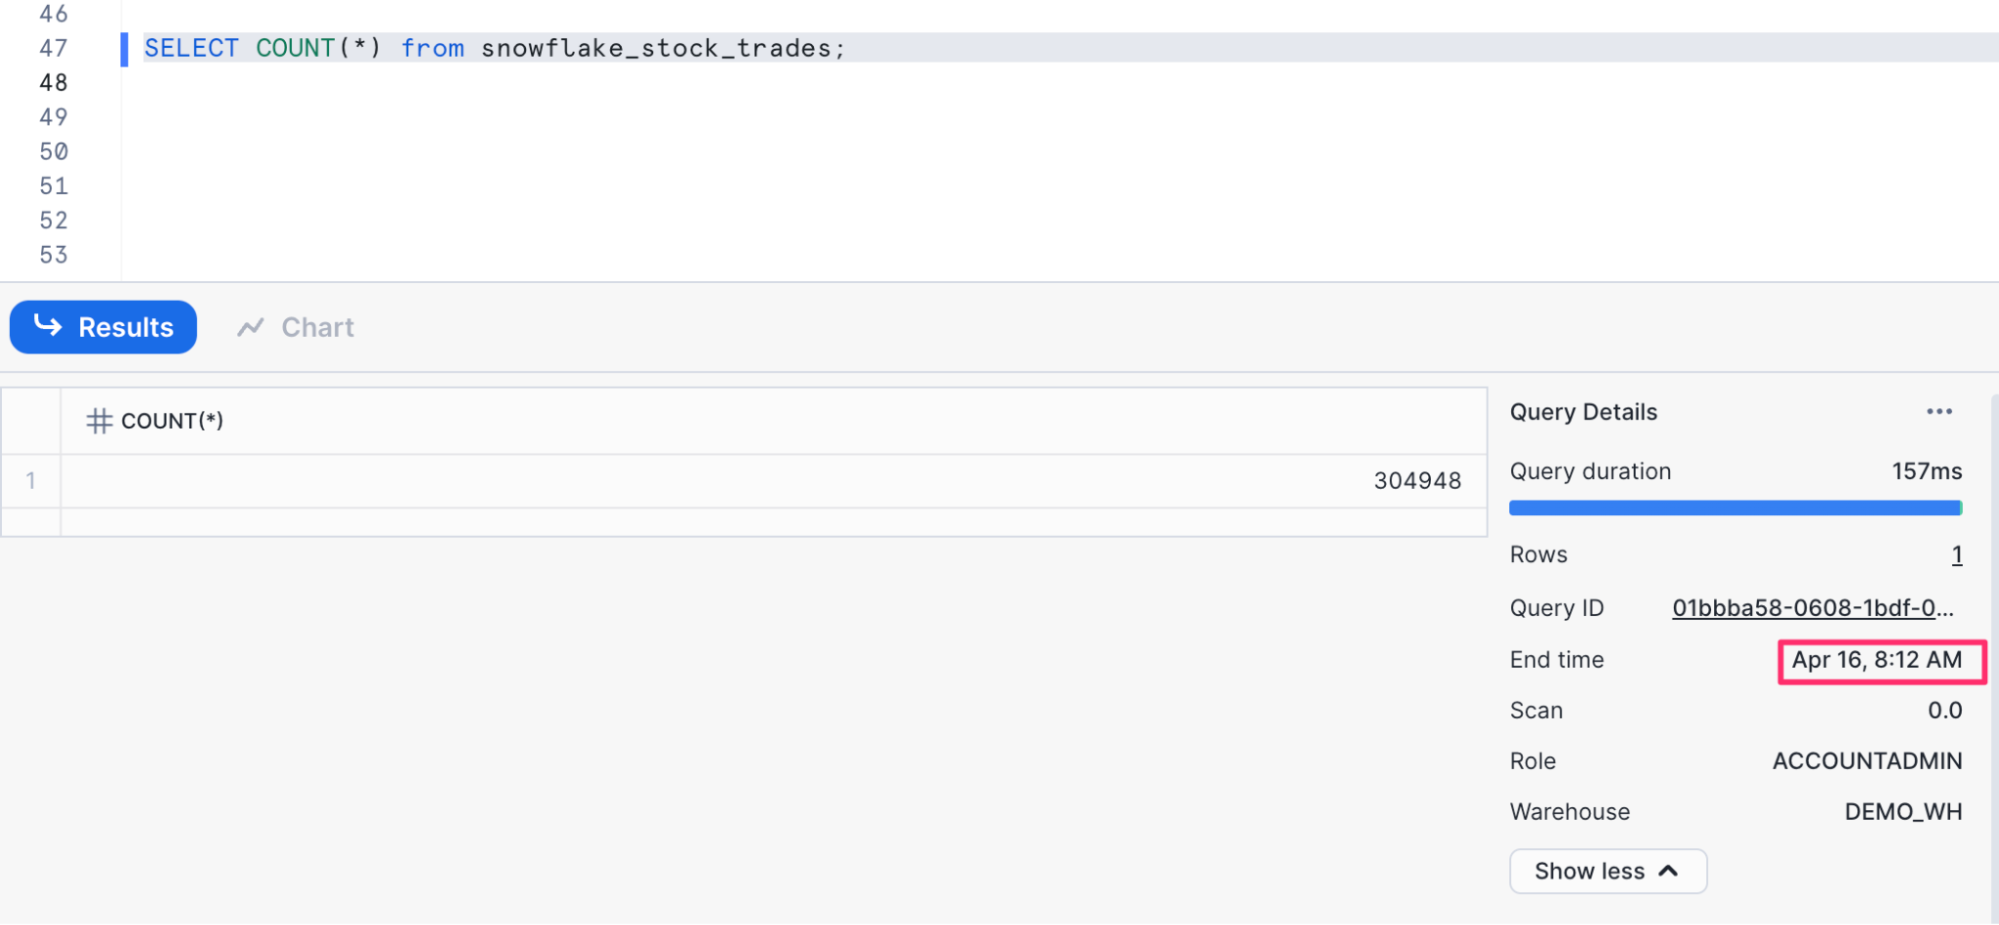Image resolution: width=1999 pixels, height=925 pixels.
Task: Click the End time value Apr 16, 8:12 AM
Action: (x=1877, y=660)
